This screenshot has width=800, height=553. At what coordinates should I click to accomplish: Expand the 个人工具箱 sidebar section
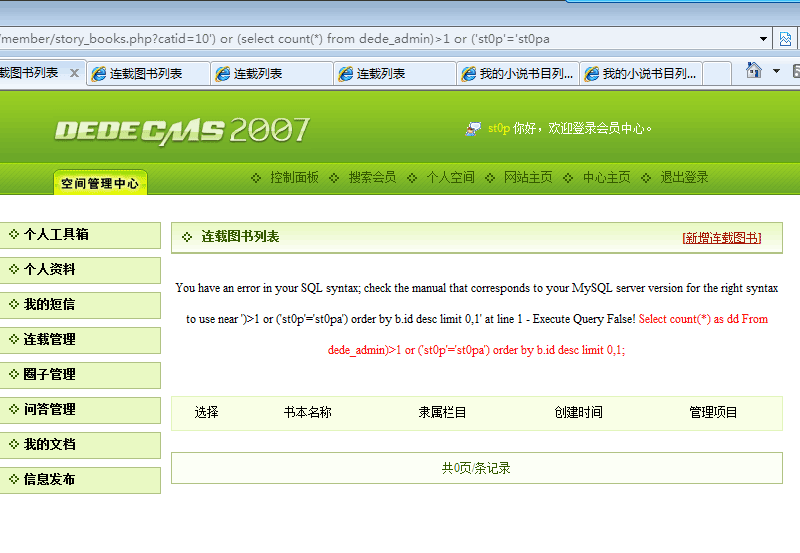tap(80, 235)
